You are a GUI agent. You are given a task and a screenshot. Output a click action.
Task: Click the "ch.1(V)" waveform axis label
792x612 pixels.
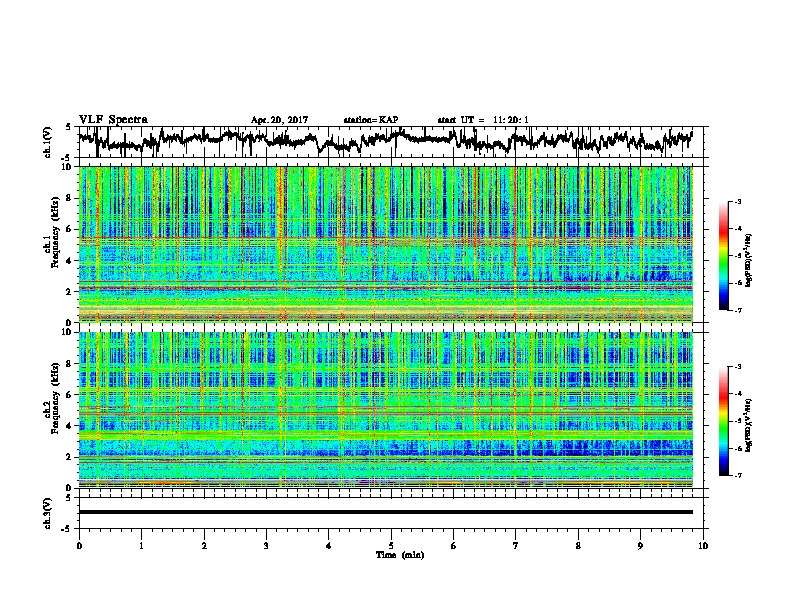47,142
